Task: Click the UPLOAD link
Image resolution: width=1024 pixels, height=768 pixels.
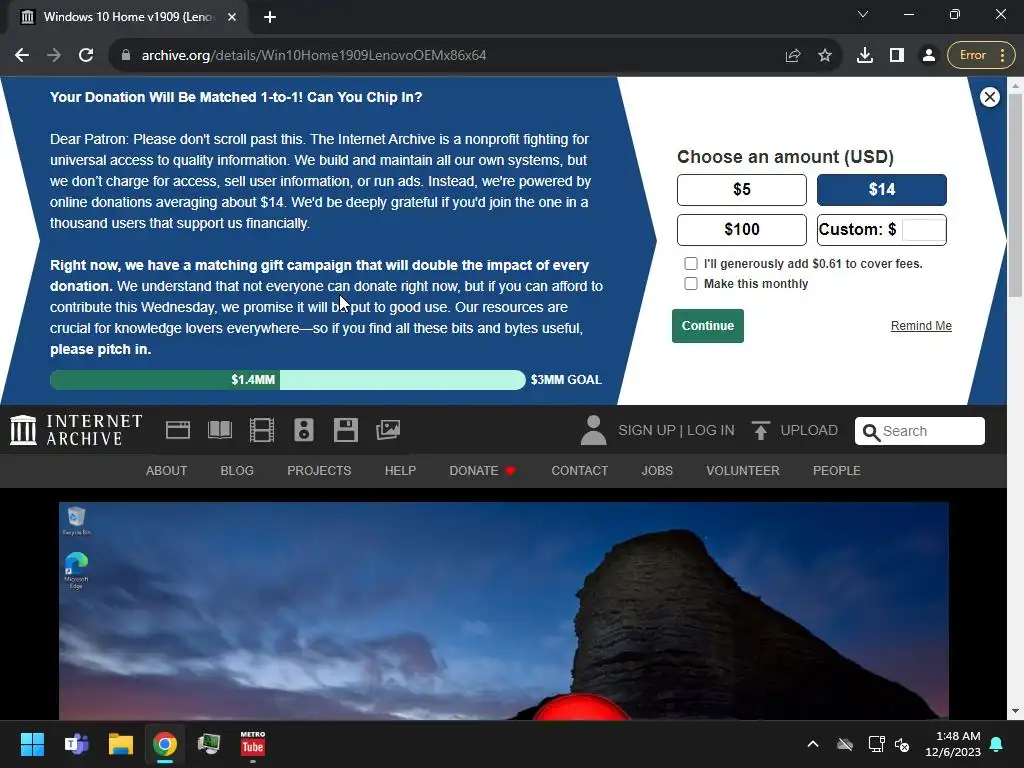Action: 795,431
